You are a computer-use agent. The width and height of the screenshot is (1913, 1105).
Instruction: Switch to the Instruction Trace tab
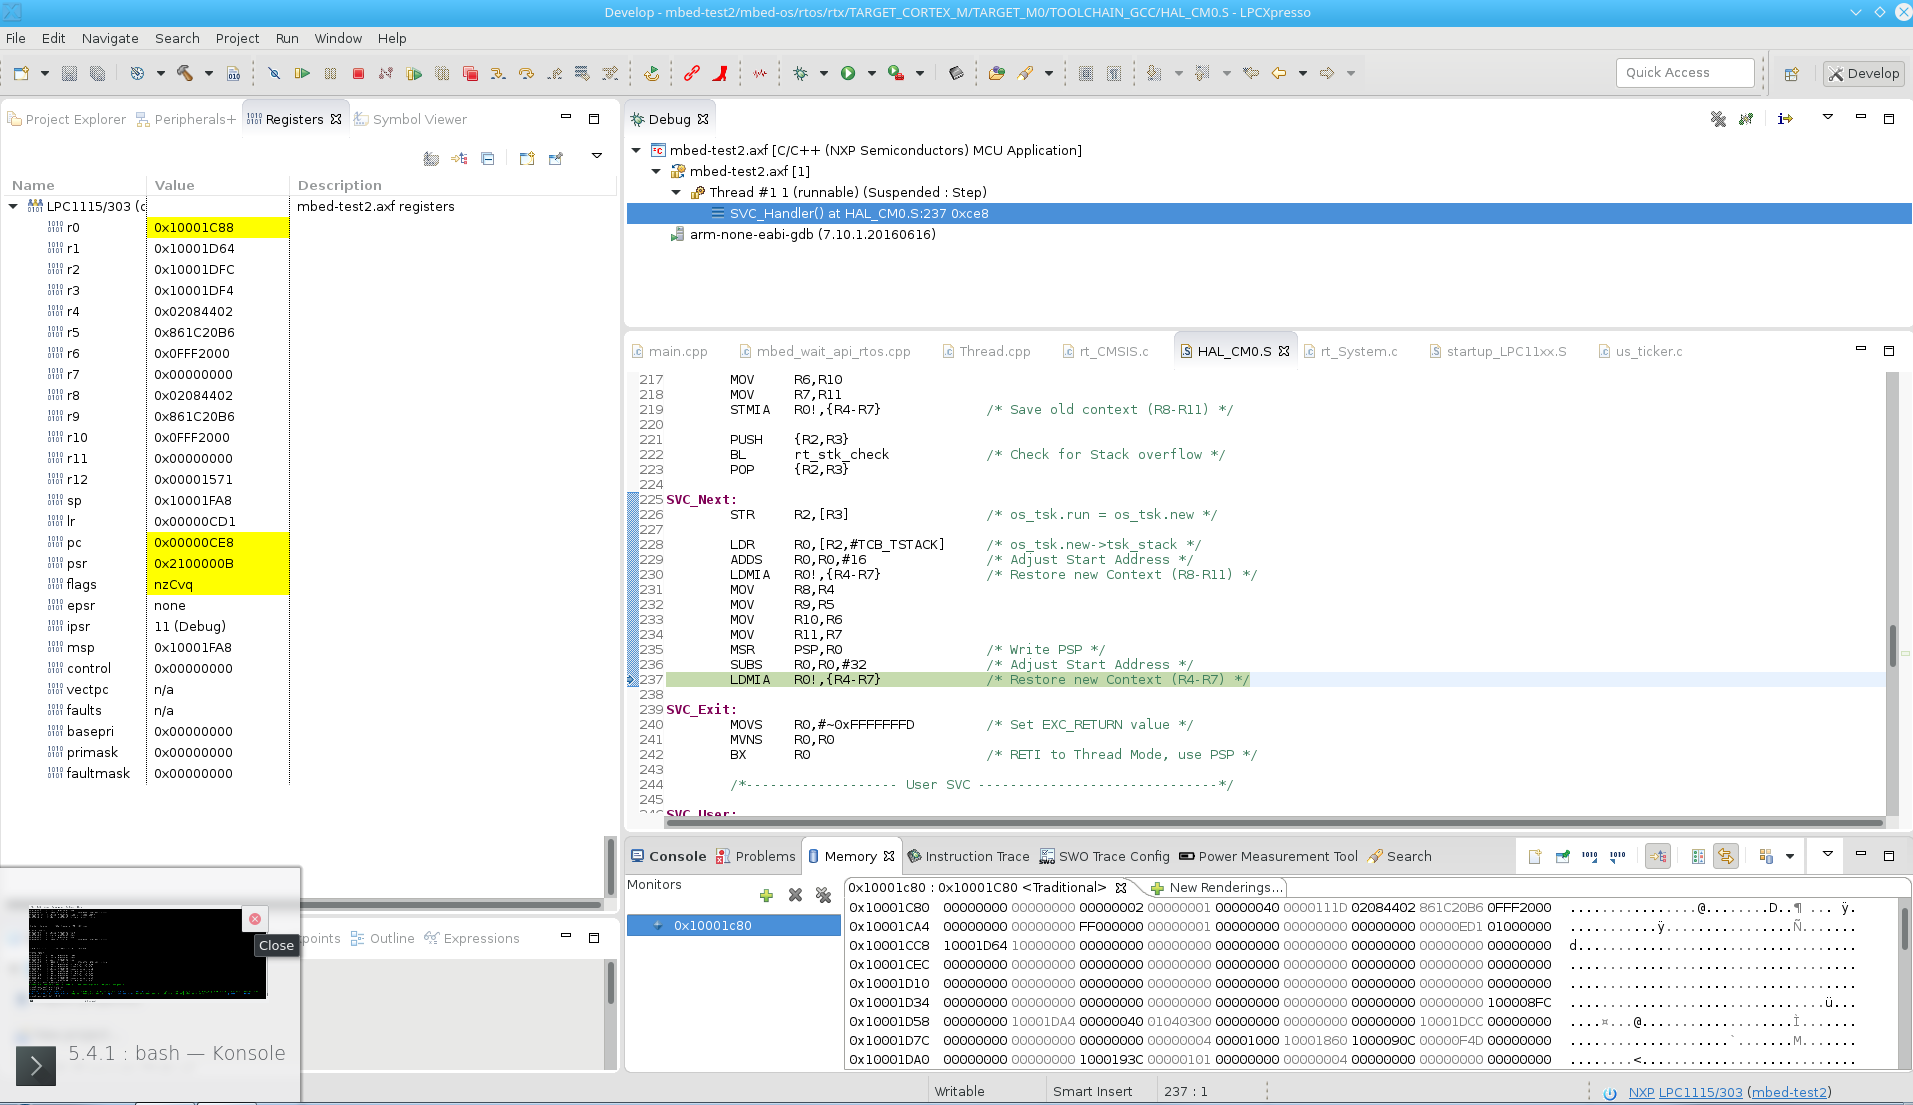pyautogui.click(x=978, y=856)
